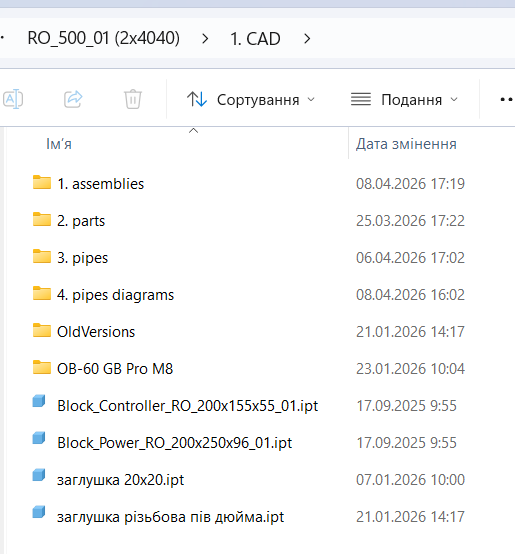Expand chevron after RO_500_01 (2x4040) breadcrumb
Viewport: 515px width, 554px height.
point(205,39)
